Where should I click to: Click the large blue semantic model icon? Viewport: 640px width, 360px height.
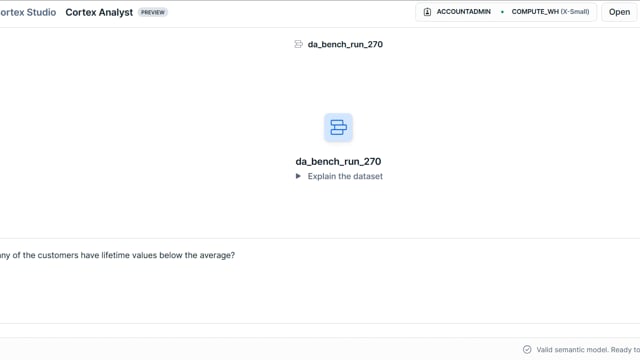(338, 127)
